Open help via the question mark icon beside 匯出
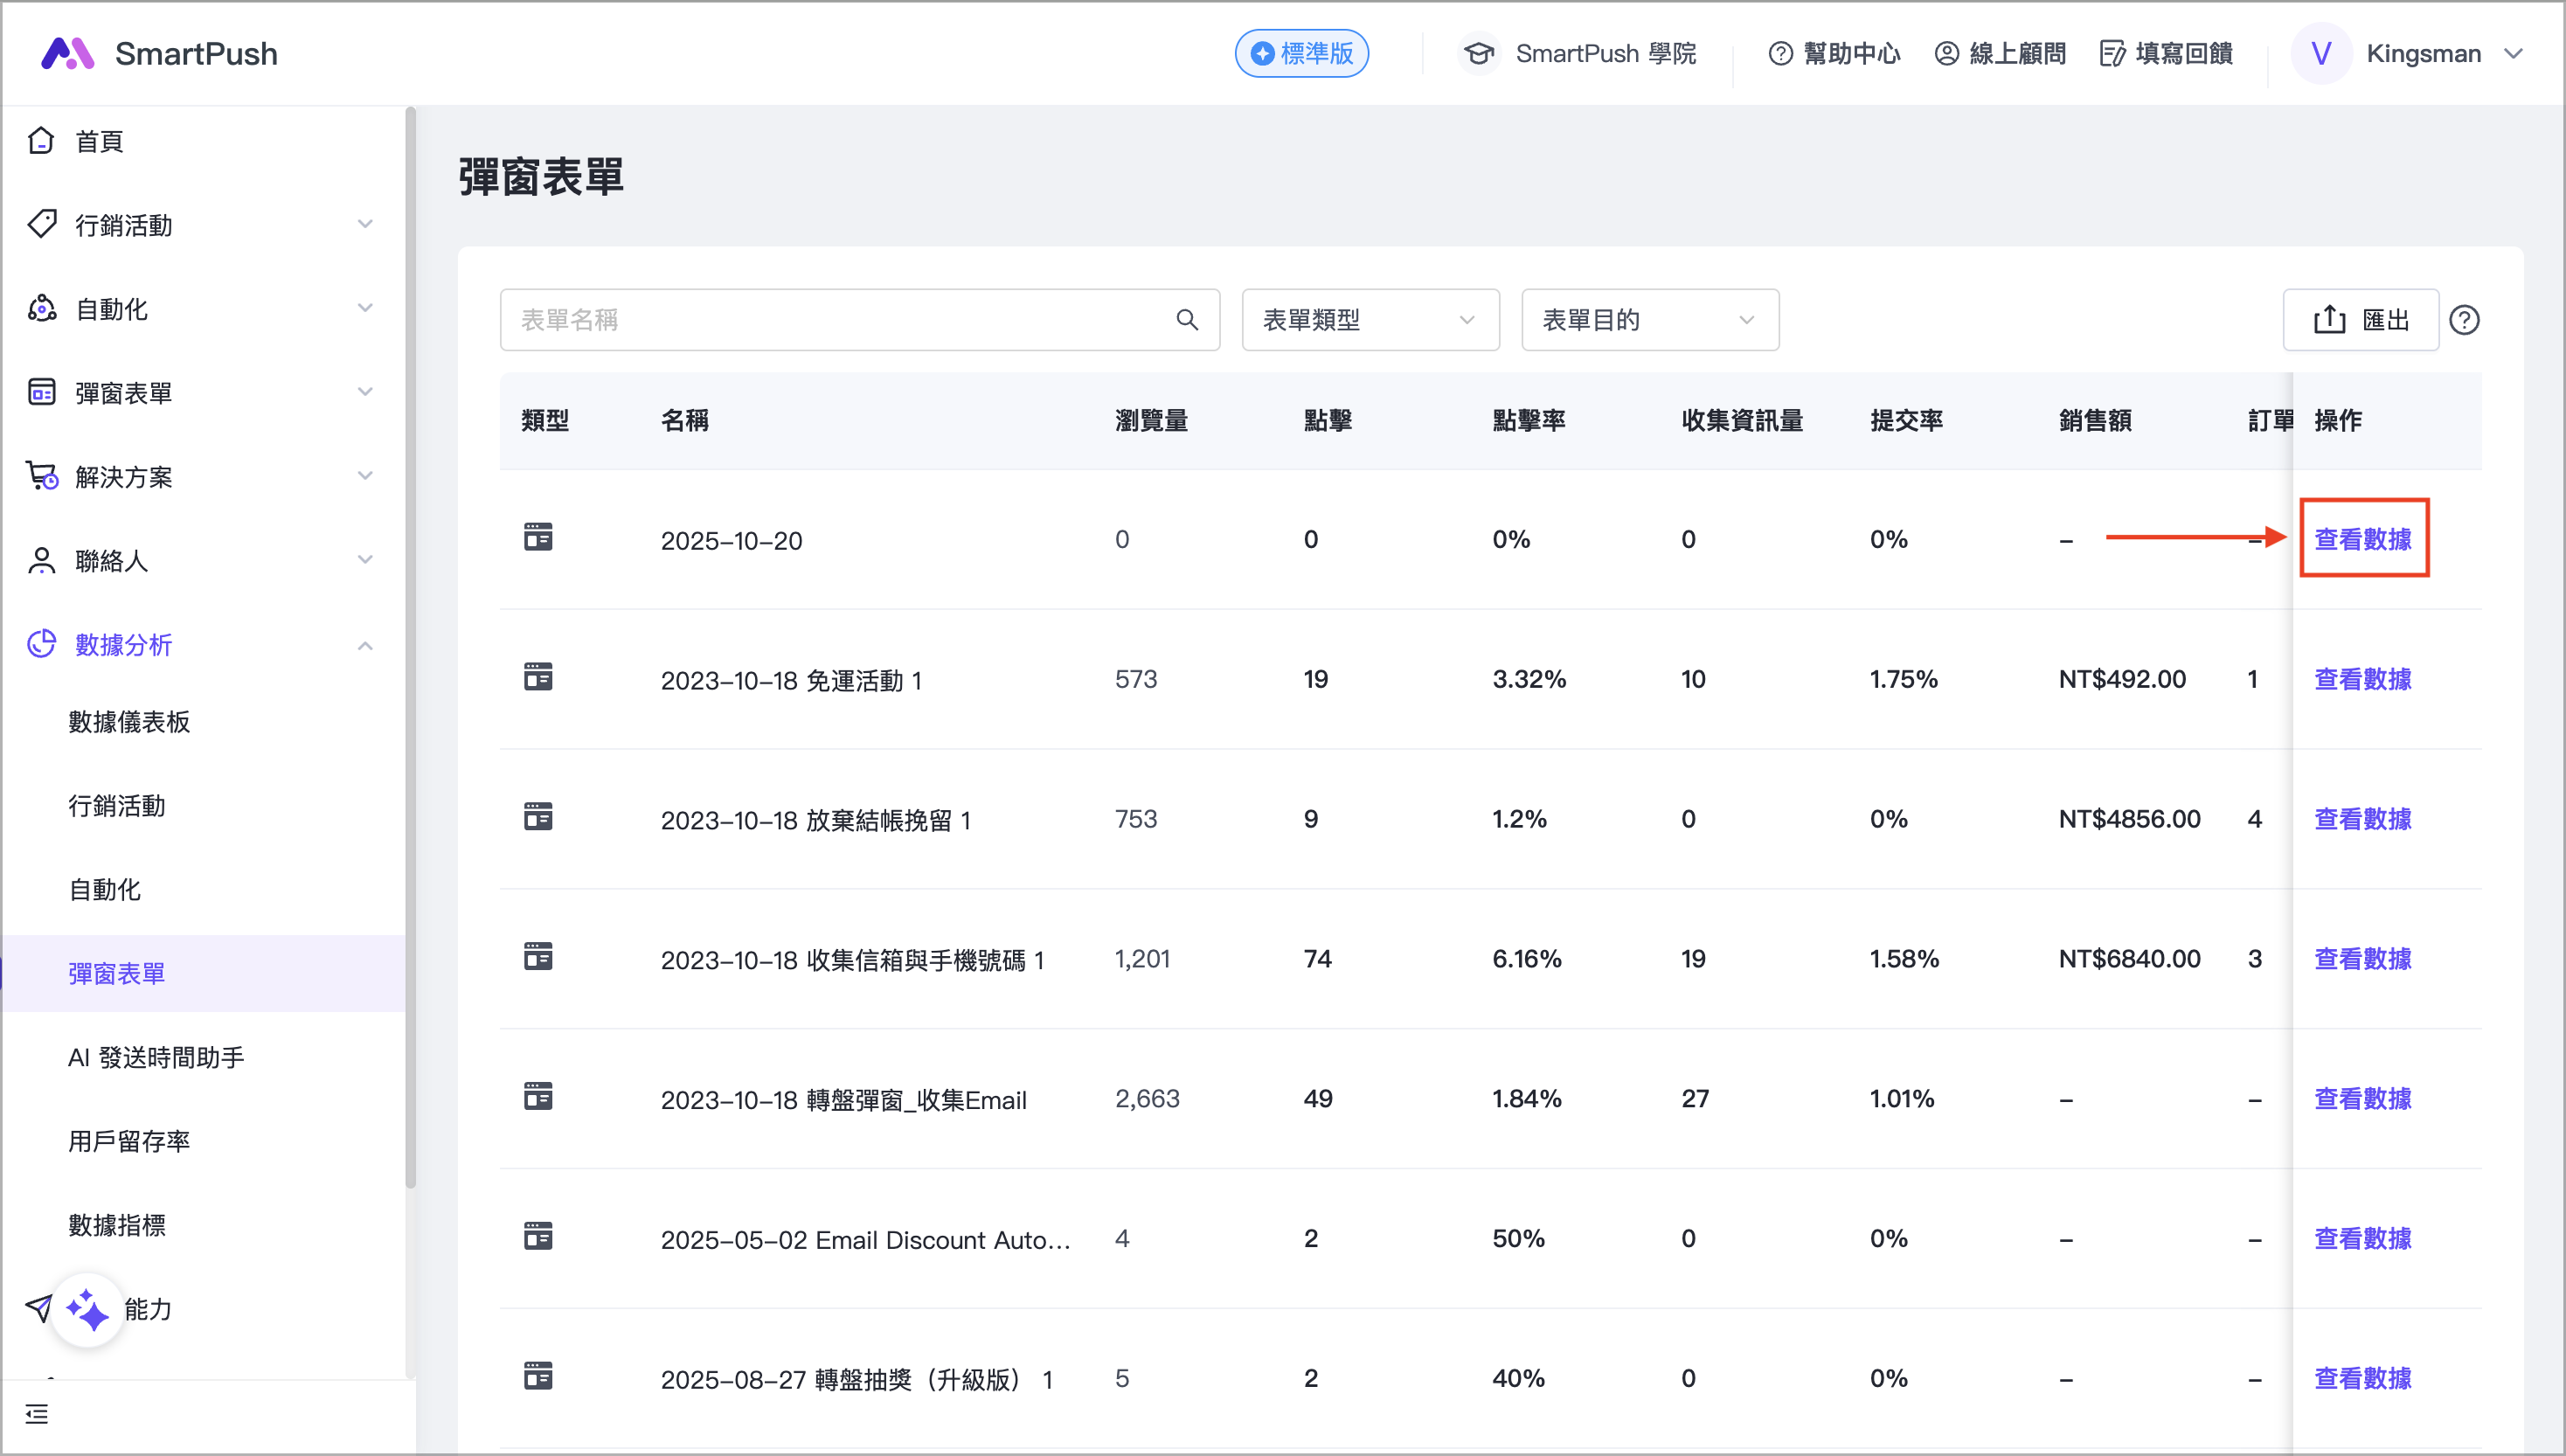Screen dimensions: 2566x1456 pos(2465,319)
